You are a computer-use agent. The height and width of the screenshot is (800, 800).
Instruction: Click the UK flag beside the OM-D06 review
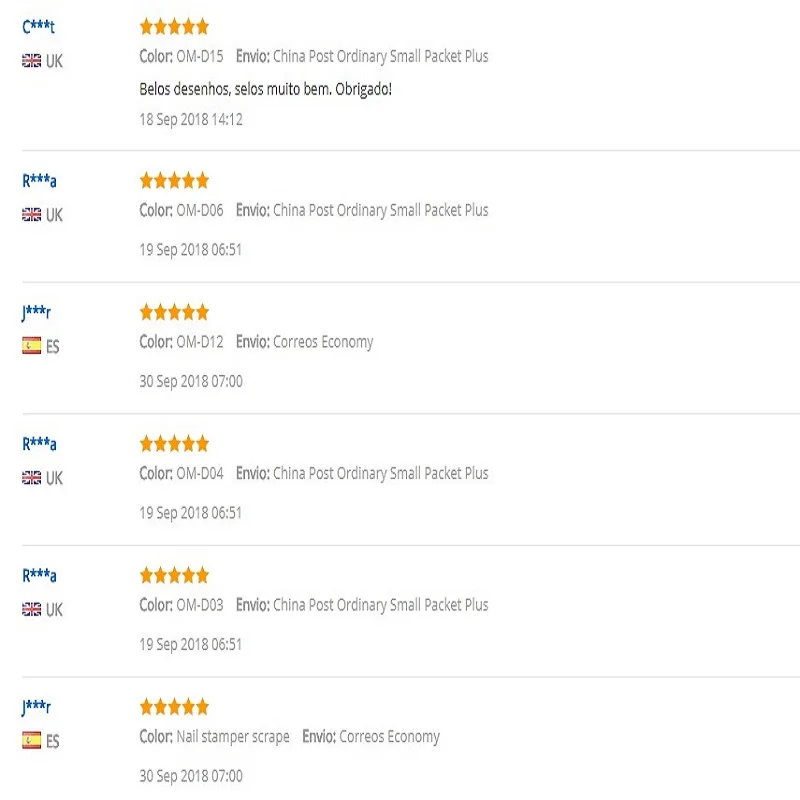point(32,215)
